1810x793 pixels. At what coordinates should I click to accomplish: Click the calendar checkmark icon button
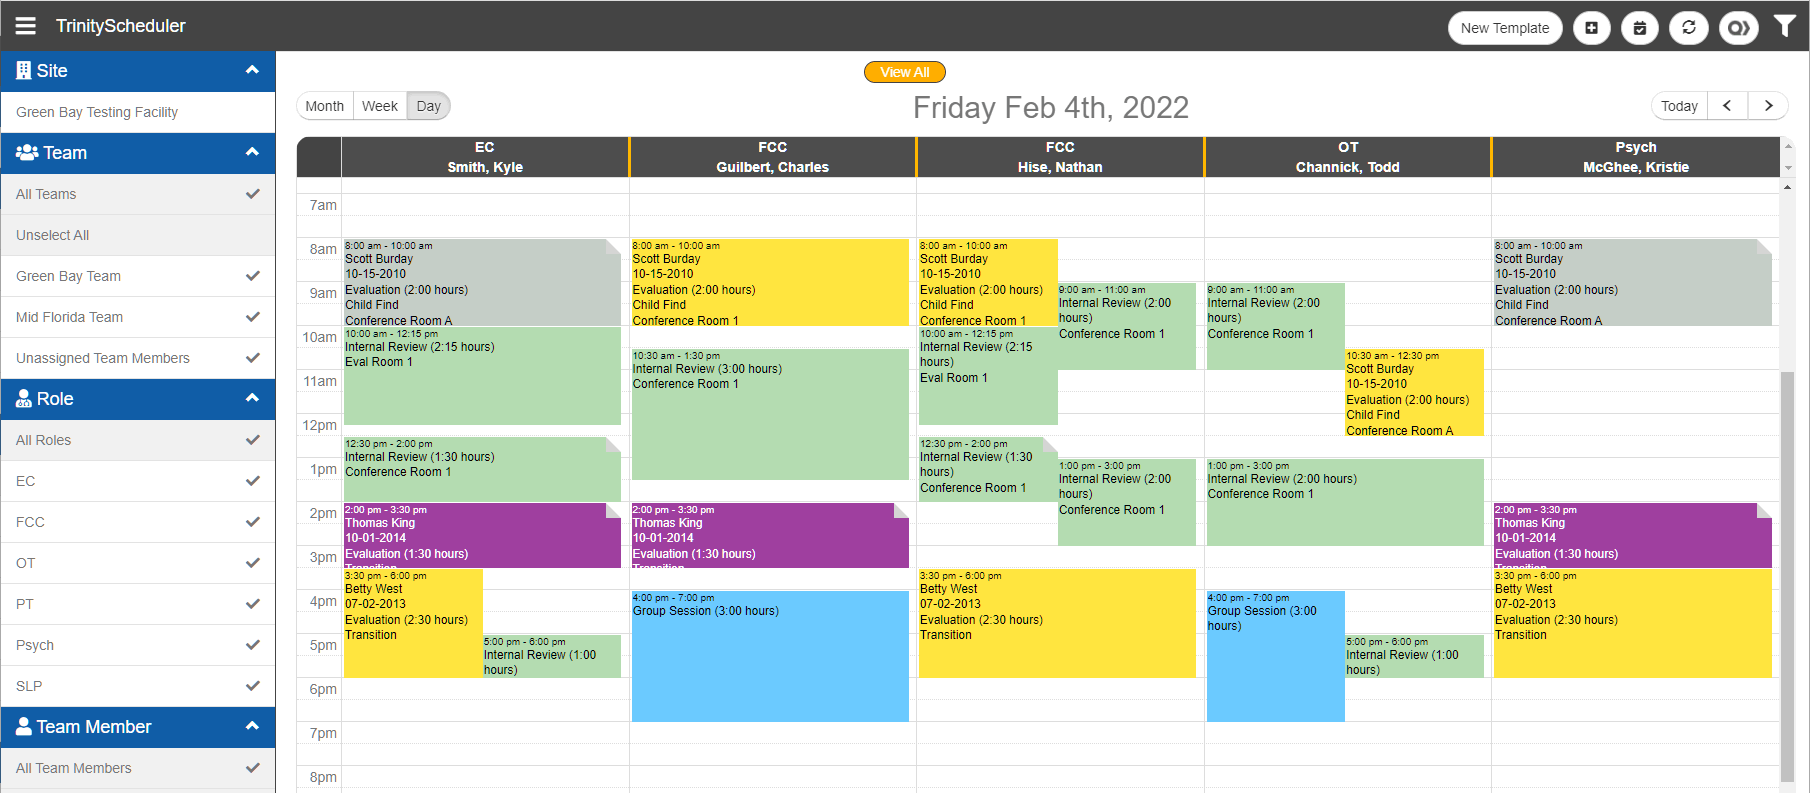click(1640, 28)
